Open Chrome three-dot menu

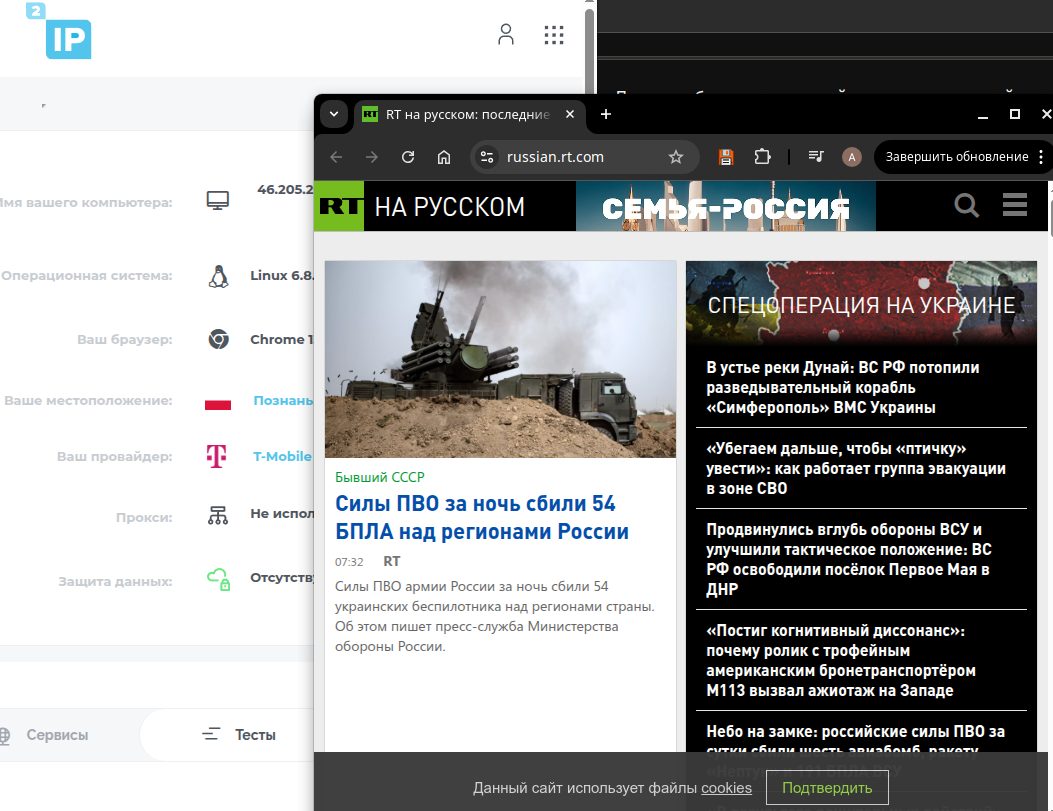(x=1041, y=157)
